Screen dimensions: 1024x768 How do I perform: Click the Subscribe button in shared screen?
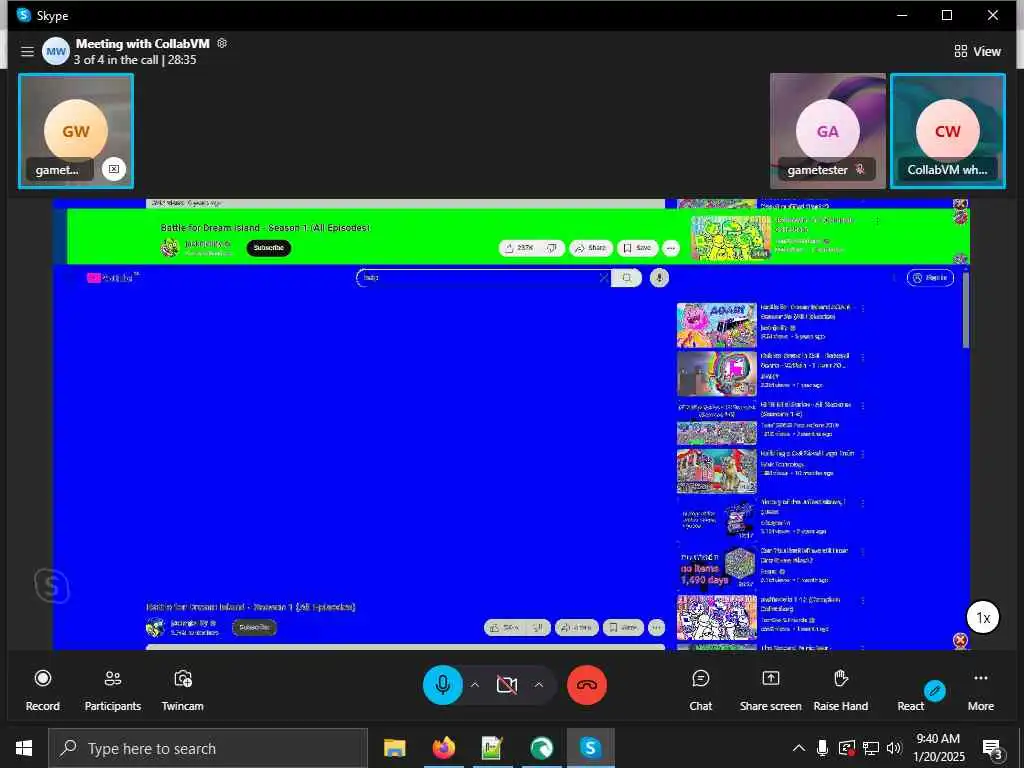268,248
